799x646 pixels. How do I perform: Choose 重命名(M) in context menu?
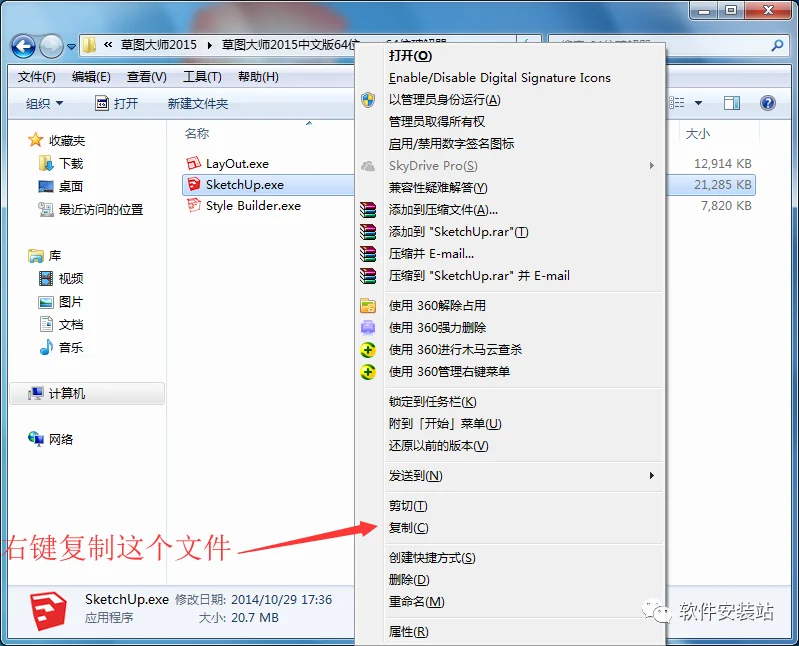coord(510,601)
